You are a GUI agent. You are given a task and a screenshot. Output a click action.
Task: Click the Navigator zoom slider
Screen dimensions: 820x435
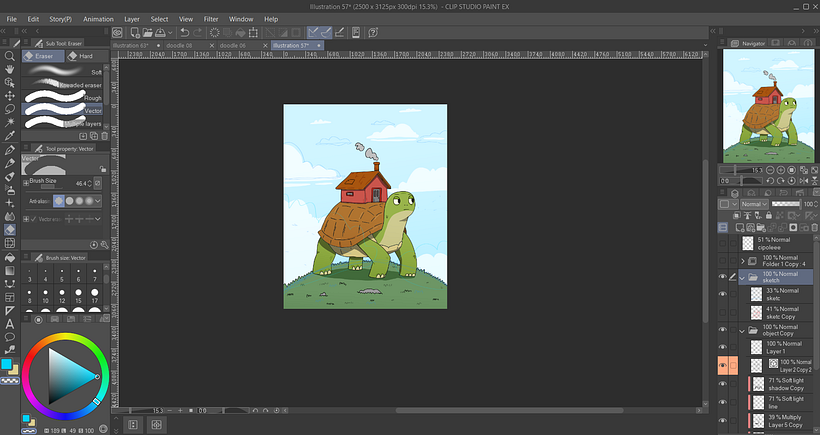click(x=741, y=170)
